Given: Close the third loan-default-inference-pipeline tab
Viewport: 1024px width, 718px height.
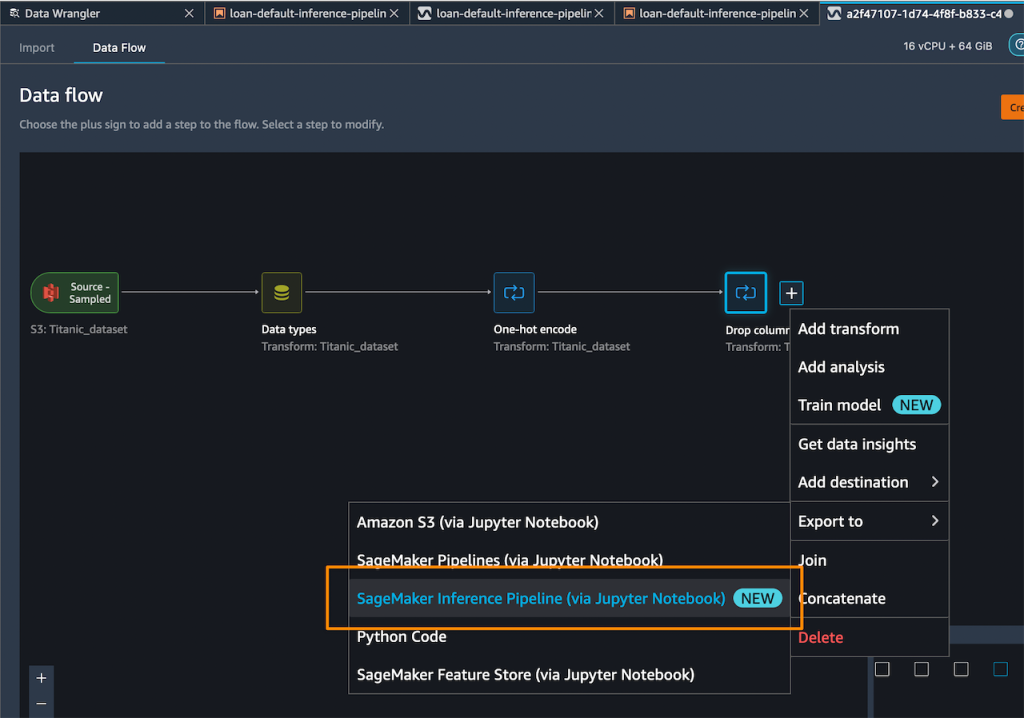Looking at the screenshot, I should click(x=804, y=13).
